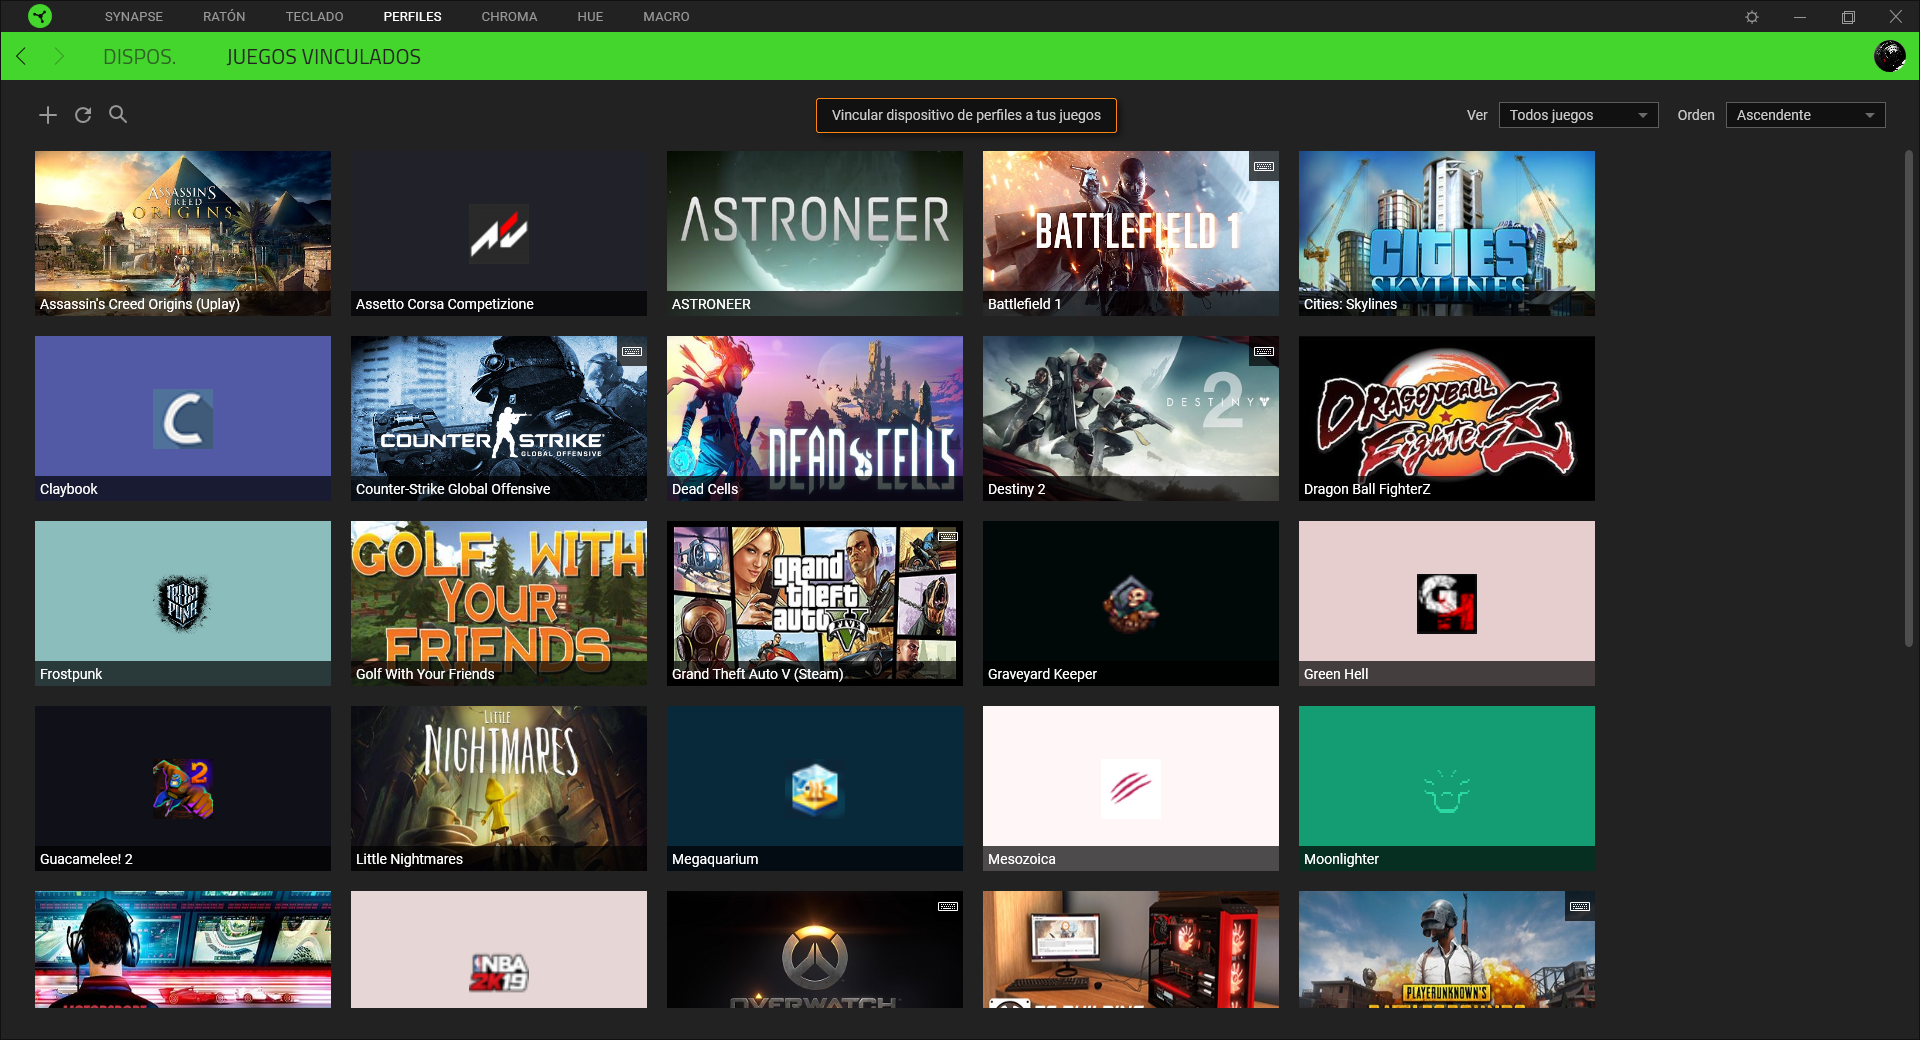
Task: Go forward with the right arrow
Action: pos(59,56)
